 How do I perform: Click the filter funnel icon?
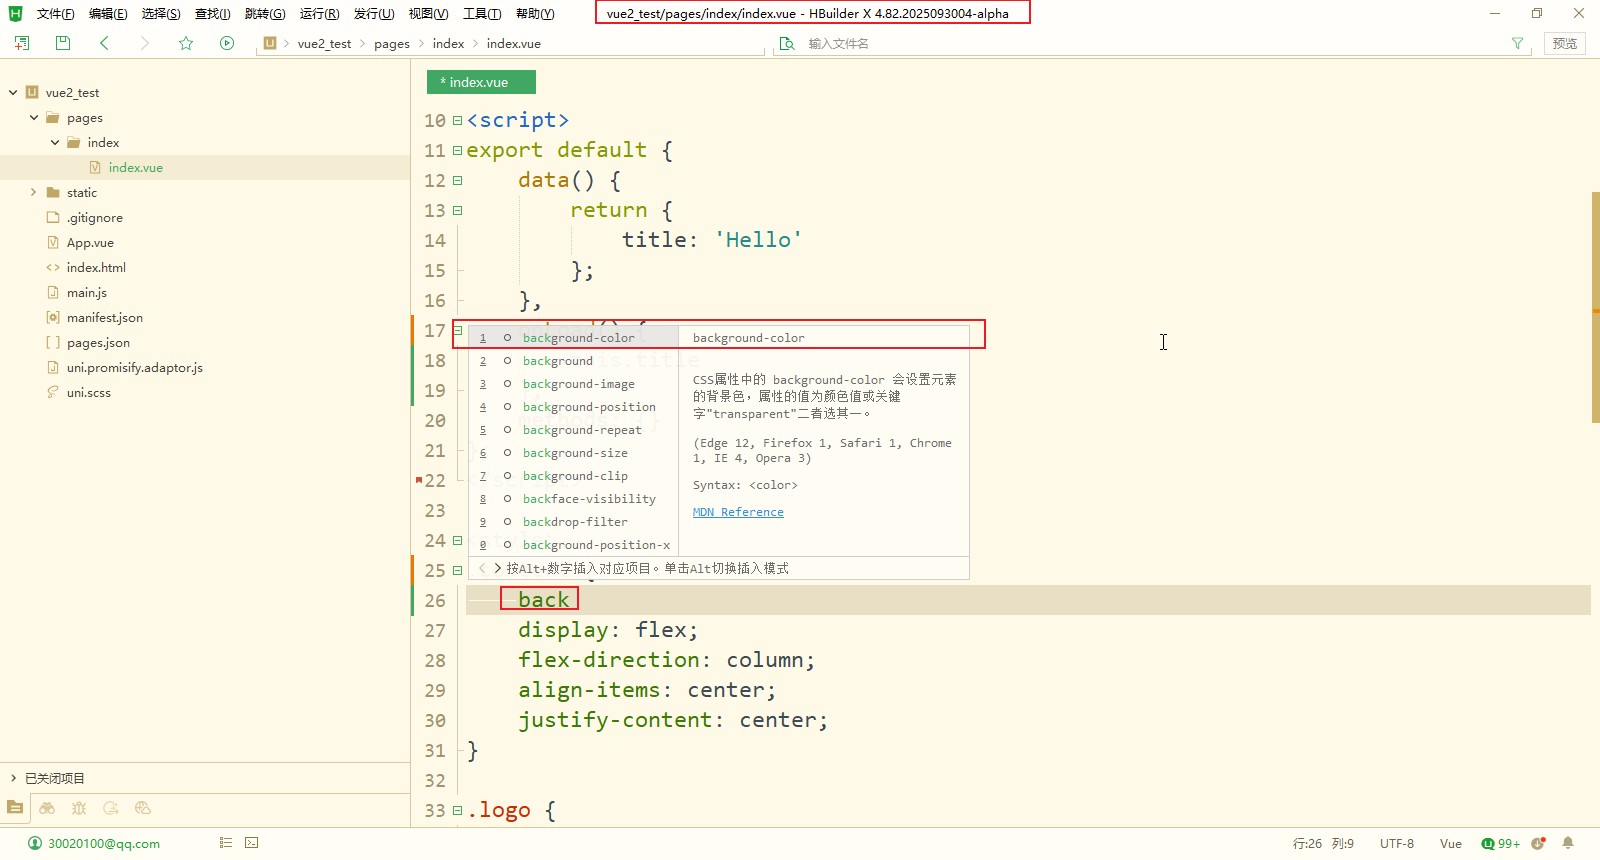1518,43
